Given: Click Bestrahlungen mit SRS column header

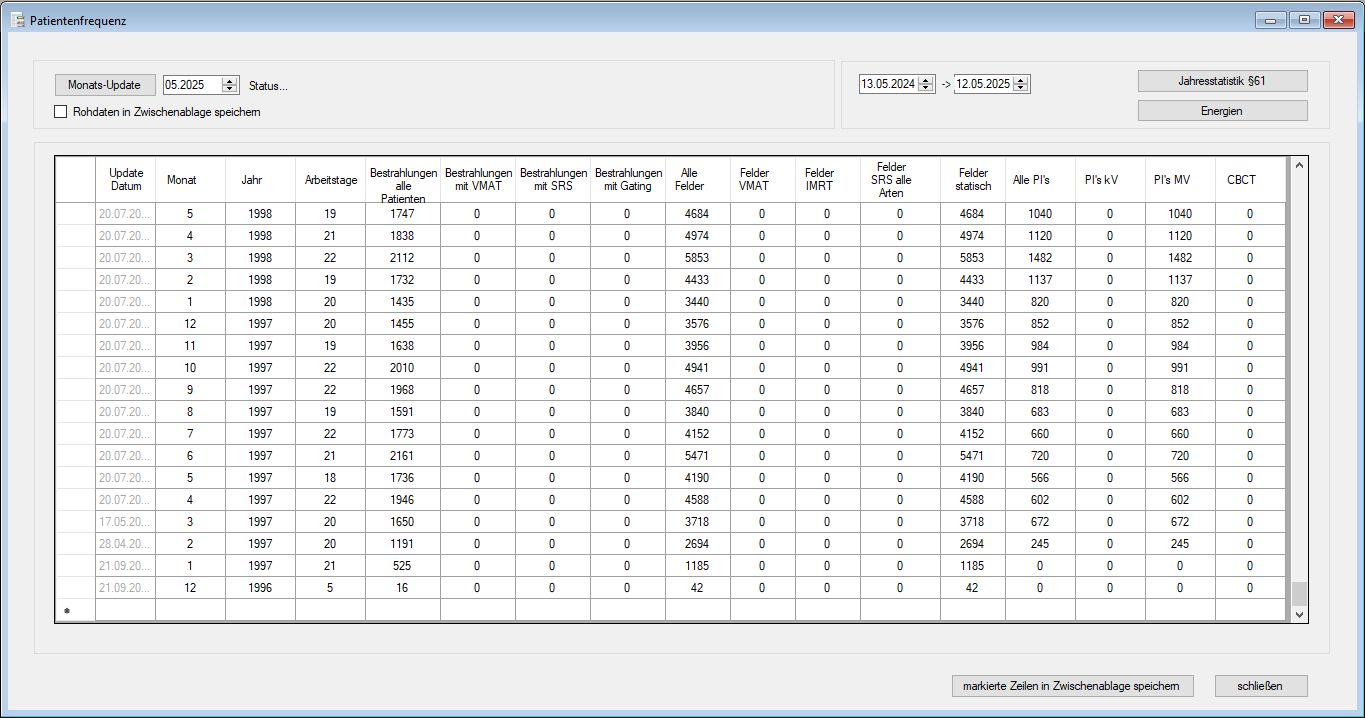Looking at the screenshot, I should tap(553, 179).
